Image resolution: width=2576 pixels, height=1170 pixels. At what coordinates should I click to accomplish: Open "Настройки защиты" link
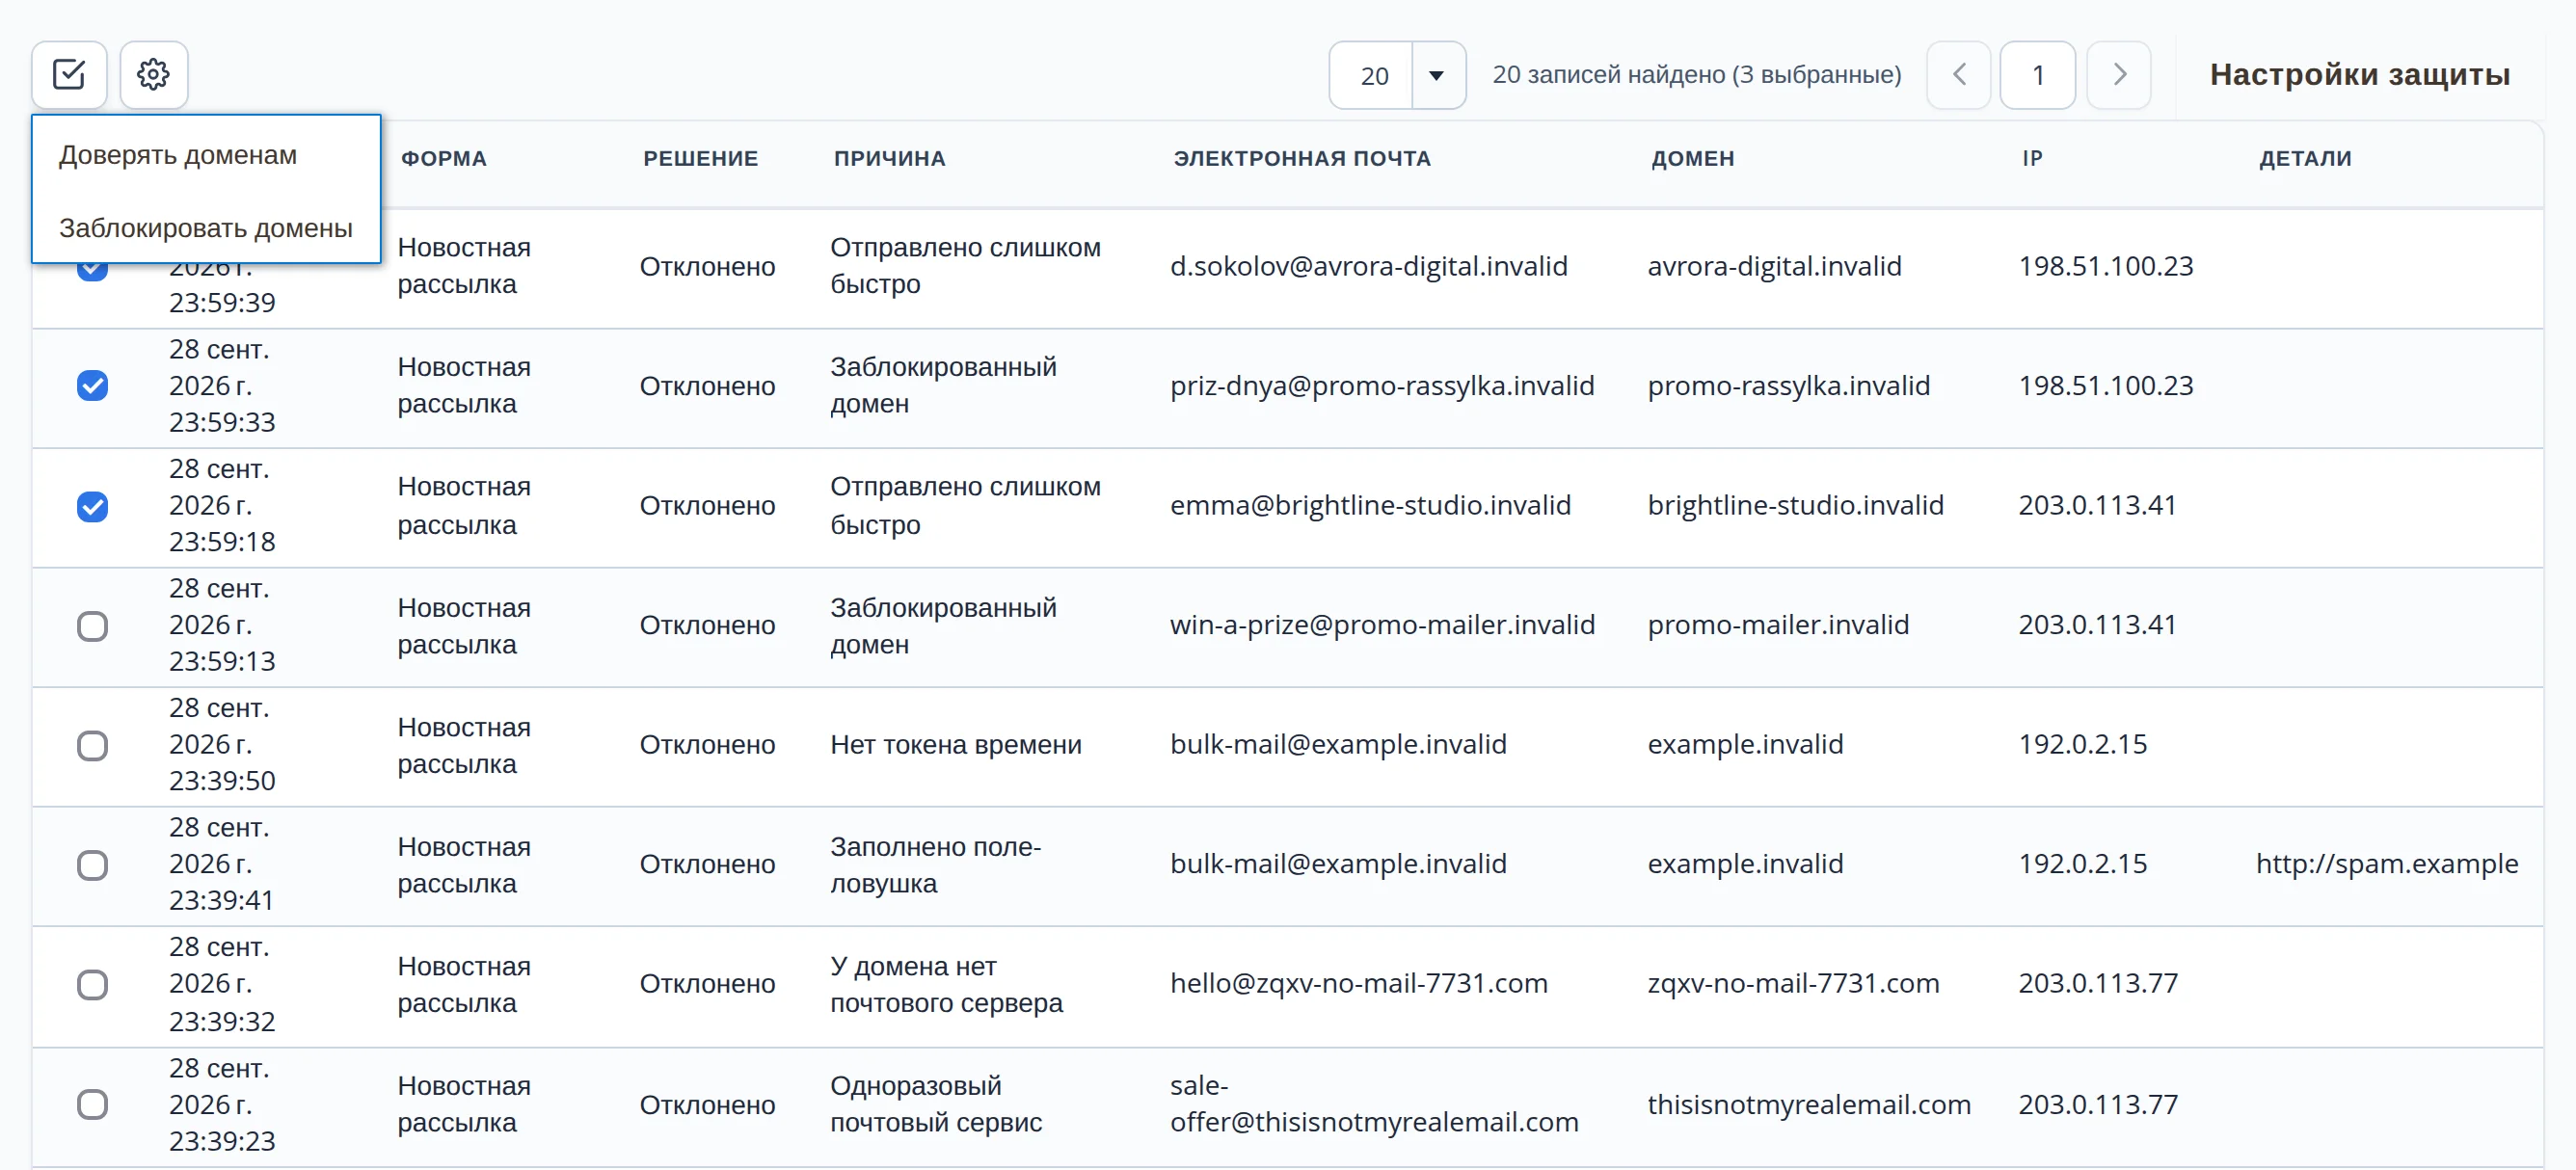pyautogui.click(x=2359, y=75)
